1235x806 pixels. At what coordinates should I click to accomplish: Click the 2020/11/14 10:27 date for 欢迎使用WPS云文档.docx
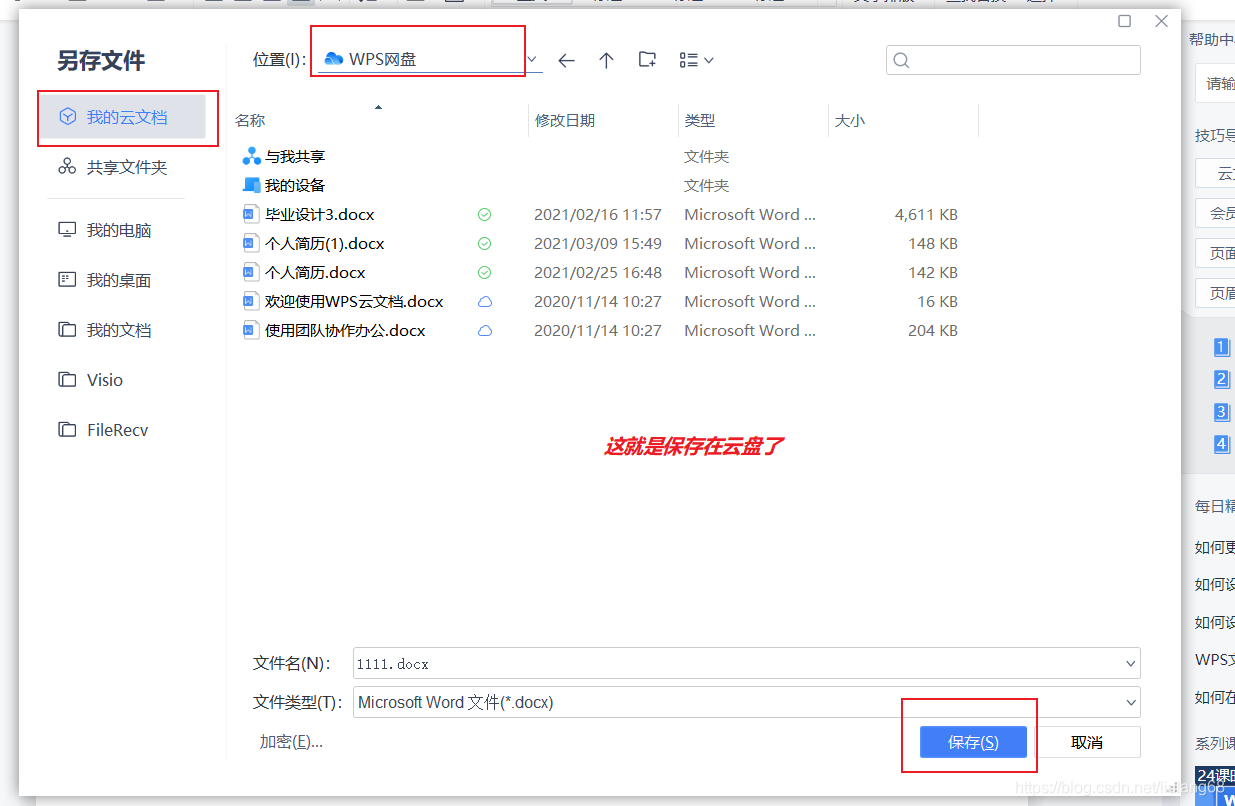pyautogui.click(x=598, y=301)
